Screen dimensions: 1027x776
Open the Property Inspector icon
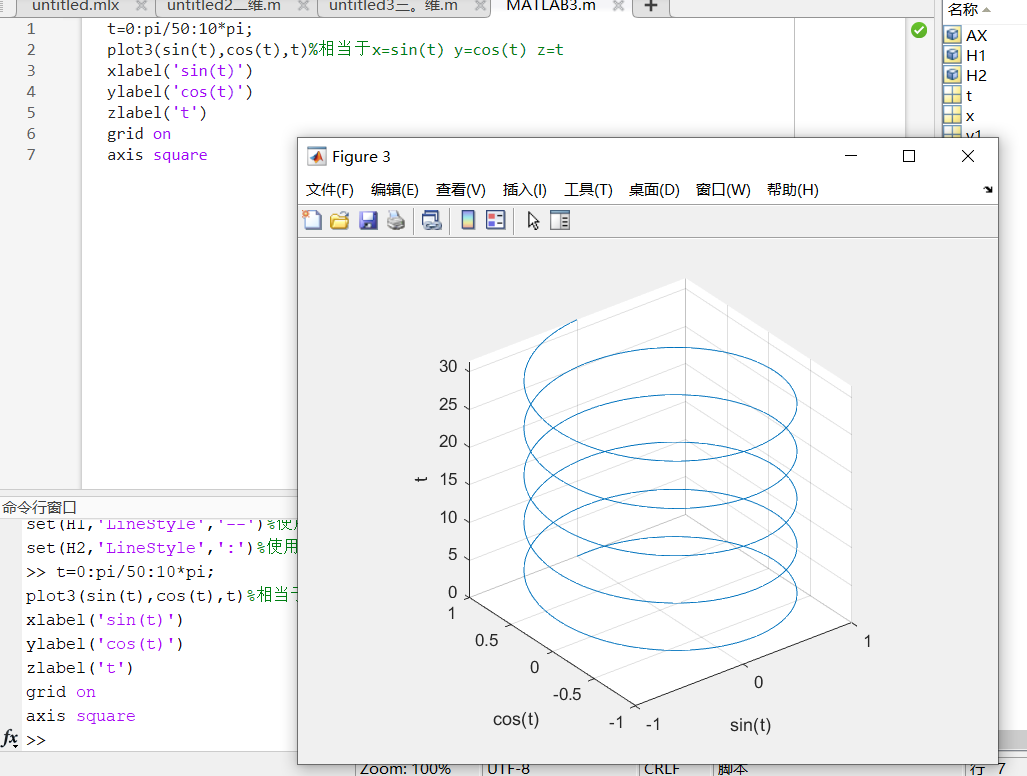click(x=560, y=220)
